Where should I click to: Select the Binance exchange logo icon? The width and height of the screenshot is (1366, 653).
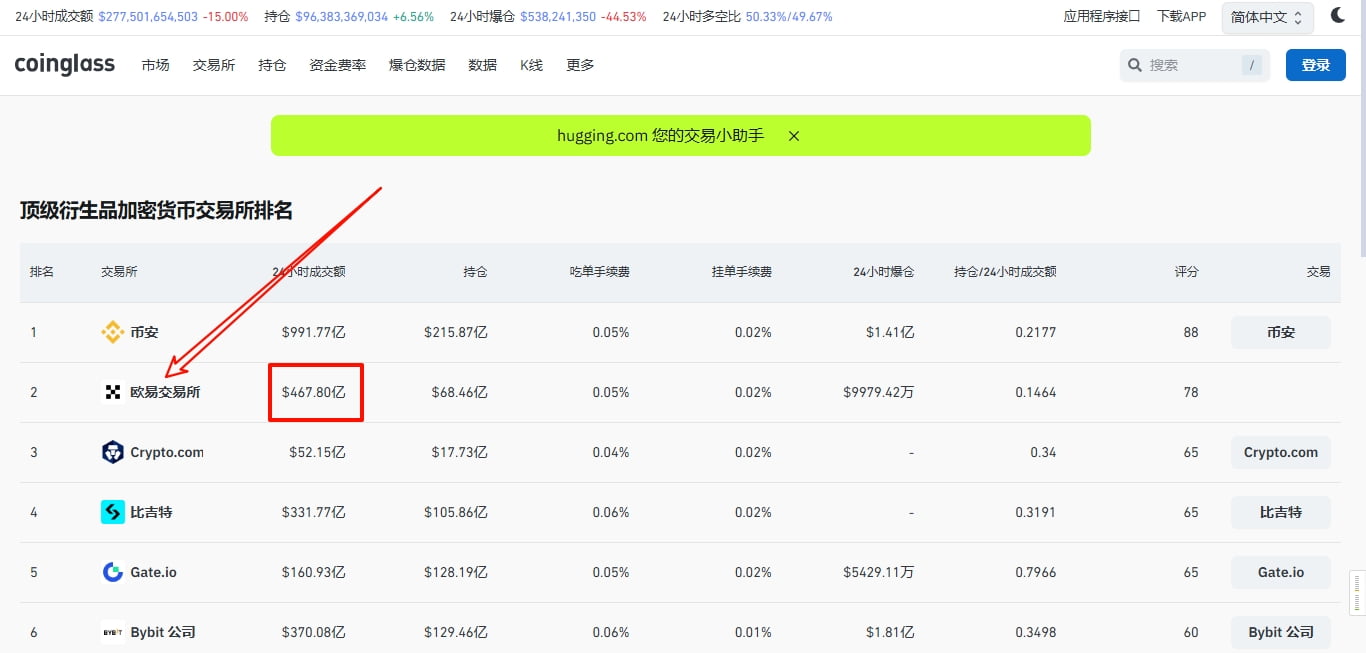[x=112, y=331]
